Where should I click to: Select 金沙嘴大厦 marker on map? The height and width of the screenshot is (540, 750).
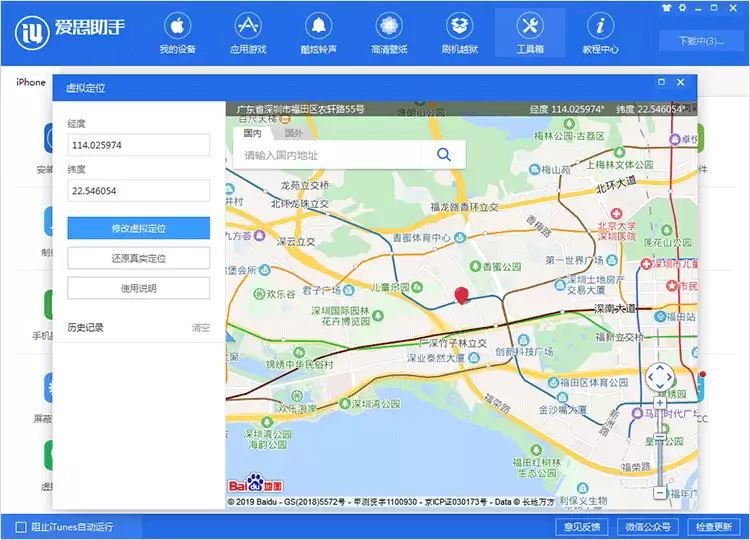[x=562, y=397]
